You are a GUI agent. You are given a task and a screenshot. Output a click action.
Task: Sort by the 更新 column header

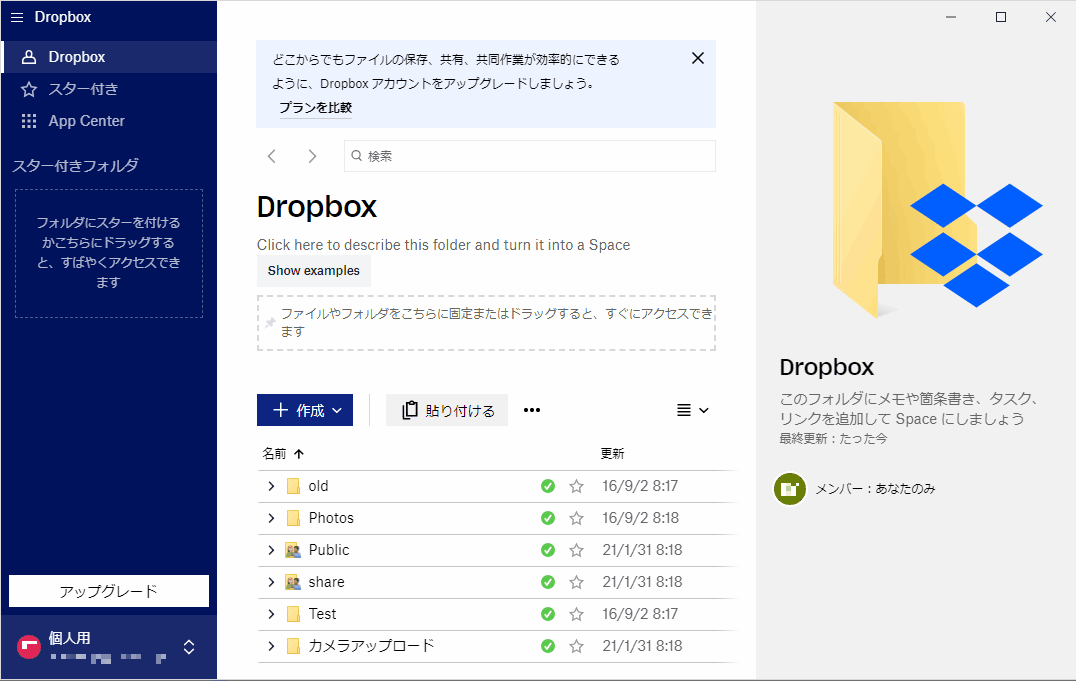click(x=612, y=454)
